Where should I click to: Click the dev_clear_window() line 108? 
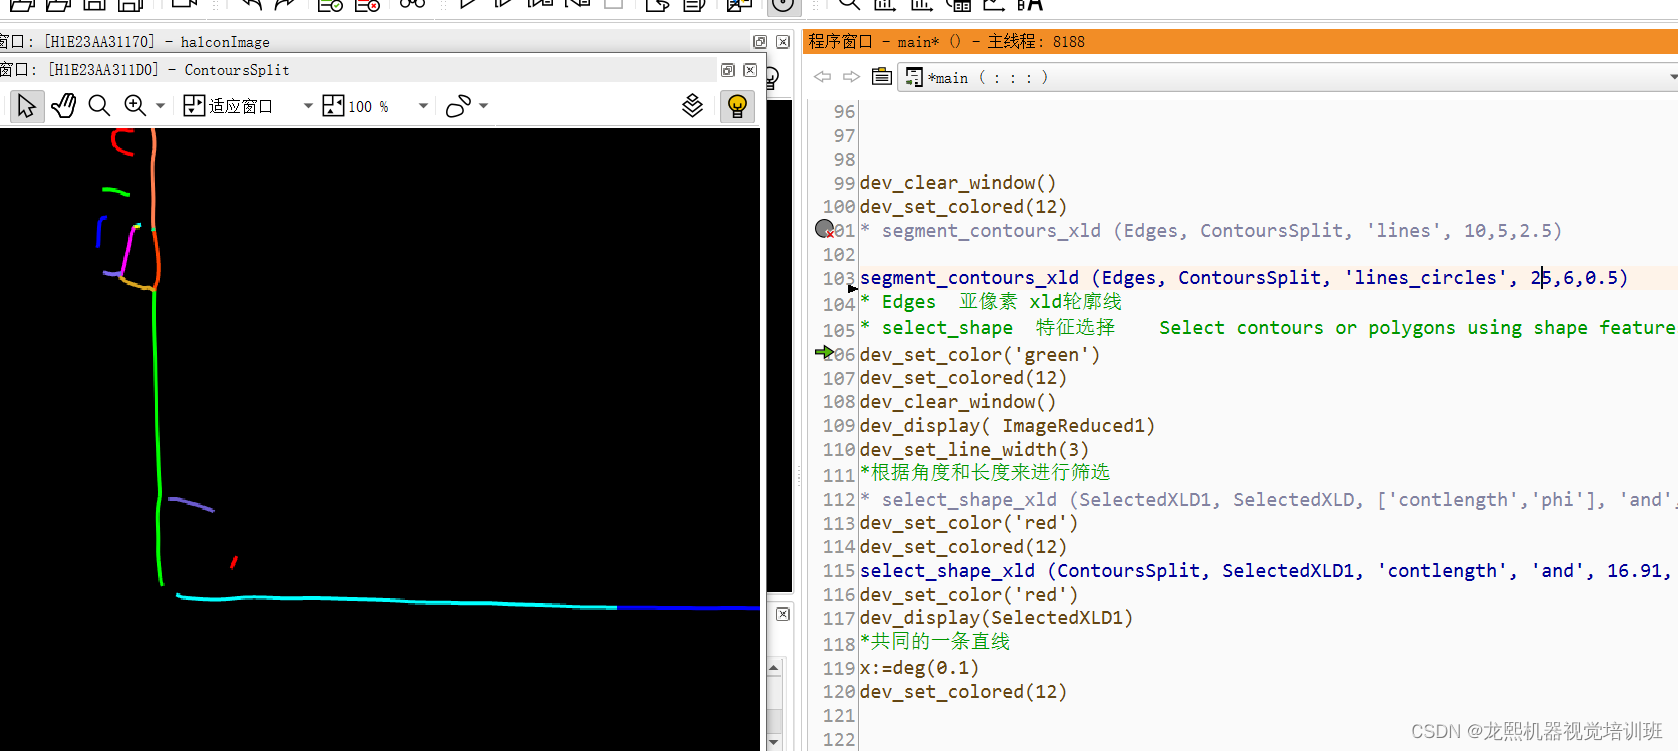(x=957, y=402)
